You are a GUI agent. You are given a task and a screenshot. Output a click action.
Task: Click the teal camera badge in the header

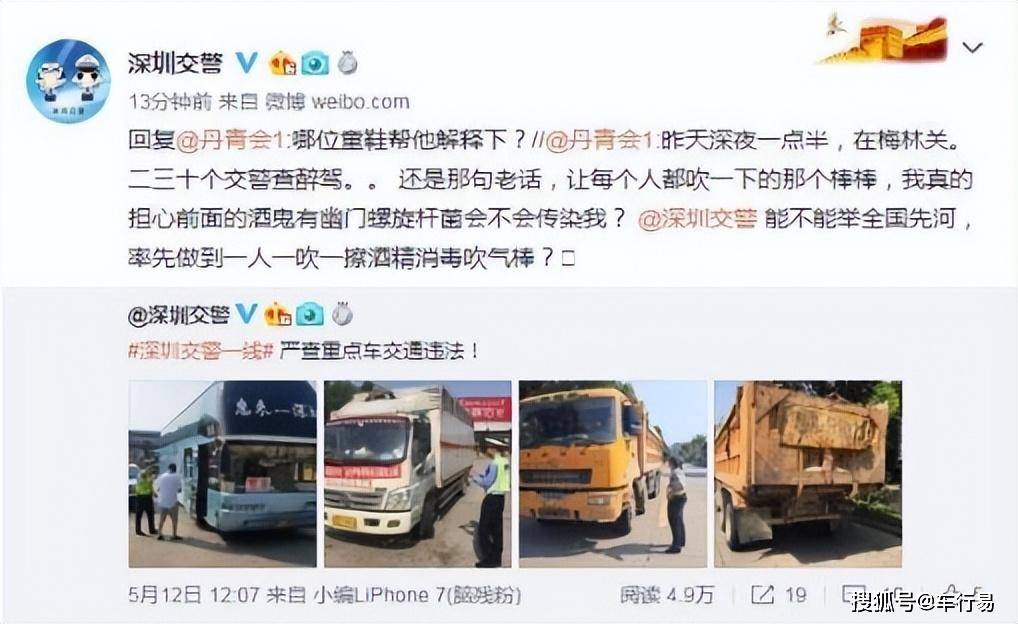pyautogui.click(x=315, y=63)
